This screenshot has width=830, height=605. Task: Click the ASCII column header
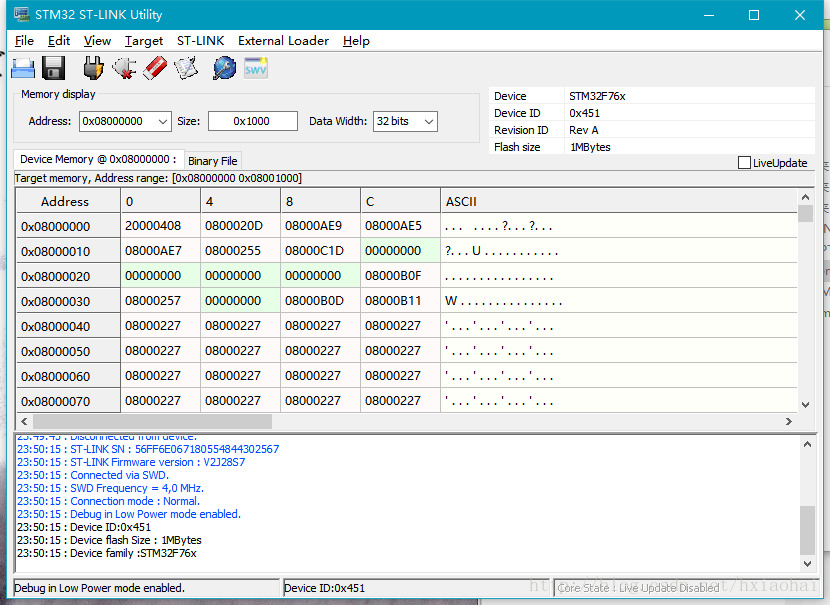pyautogui.click(x=619, y=201)
